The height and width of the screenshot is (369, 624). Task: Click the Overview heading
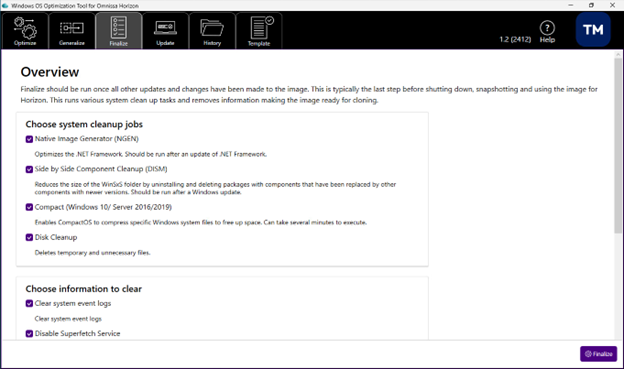point(50,72)
